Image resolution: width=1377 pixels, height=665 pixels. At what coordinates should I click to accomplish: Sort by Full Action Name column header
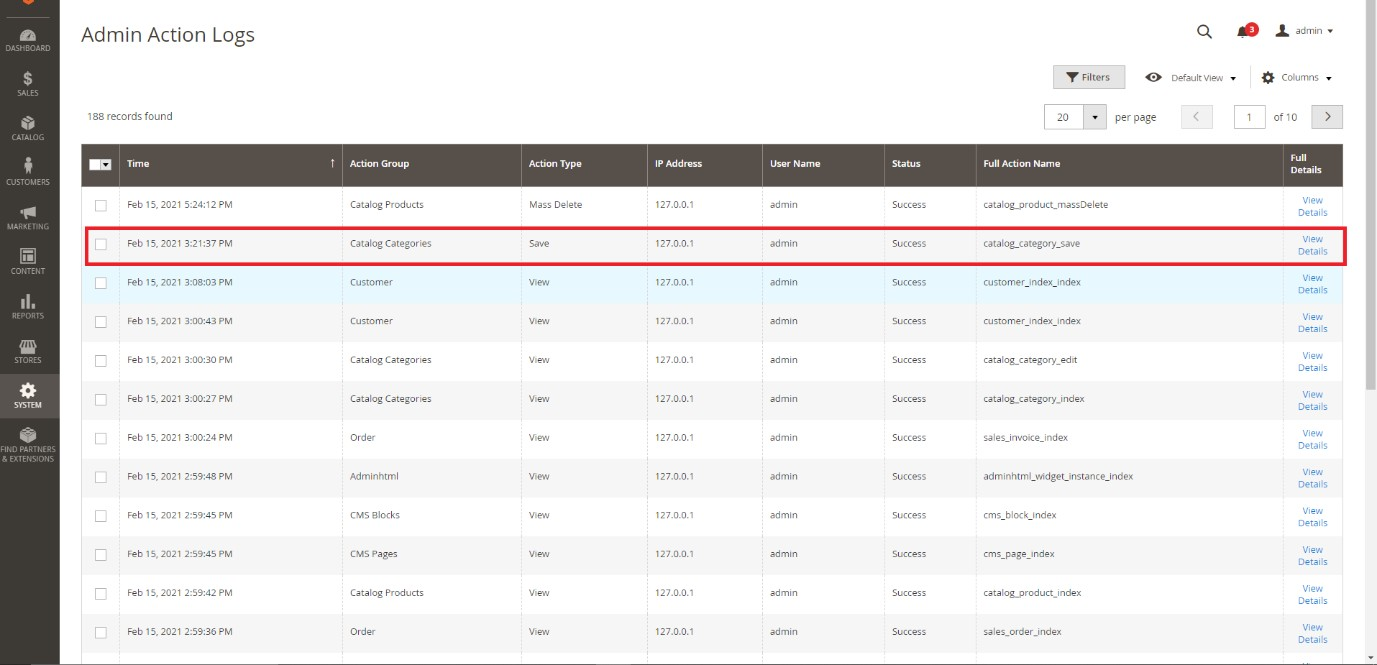[x=1129, y=164]
